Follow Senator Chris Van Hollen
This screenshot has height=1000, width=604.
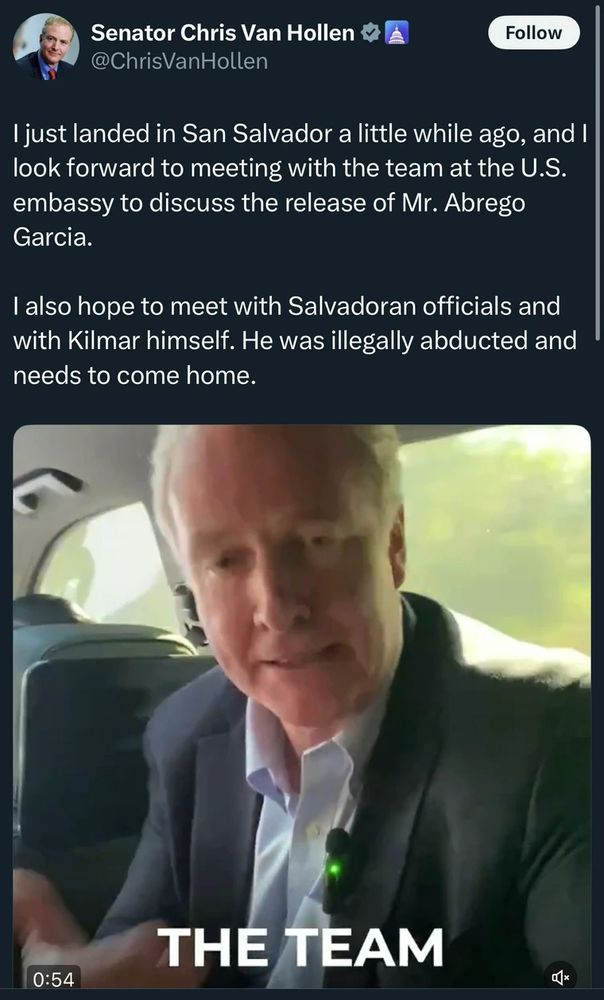pos(534,33)
